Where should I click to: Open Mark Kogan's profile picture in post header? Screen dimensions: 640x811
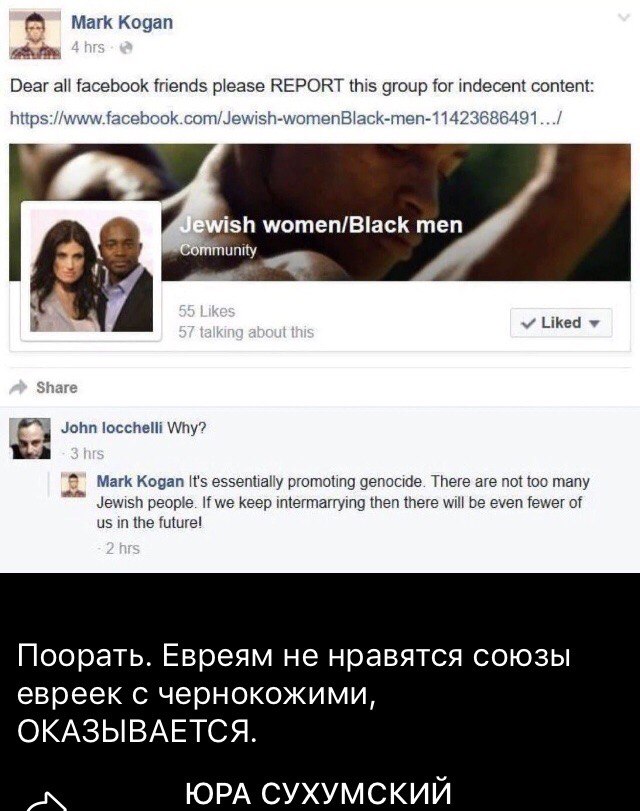pyautogui.click(x=35, y=34)
